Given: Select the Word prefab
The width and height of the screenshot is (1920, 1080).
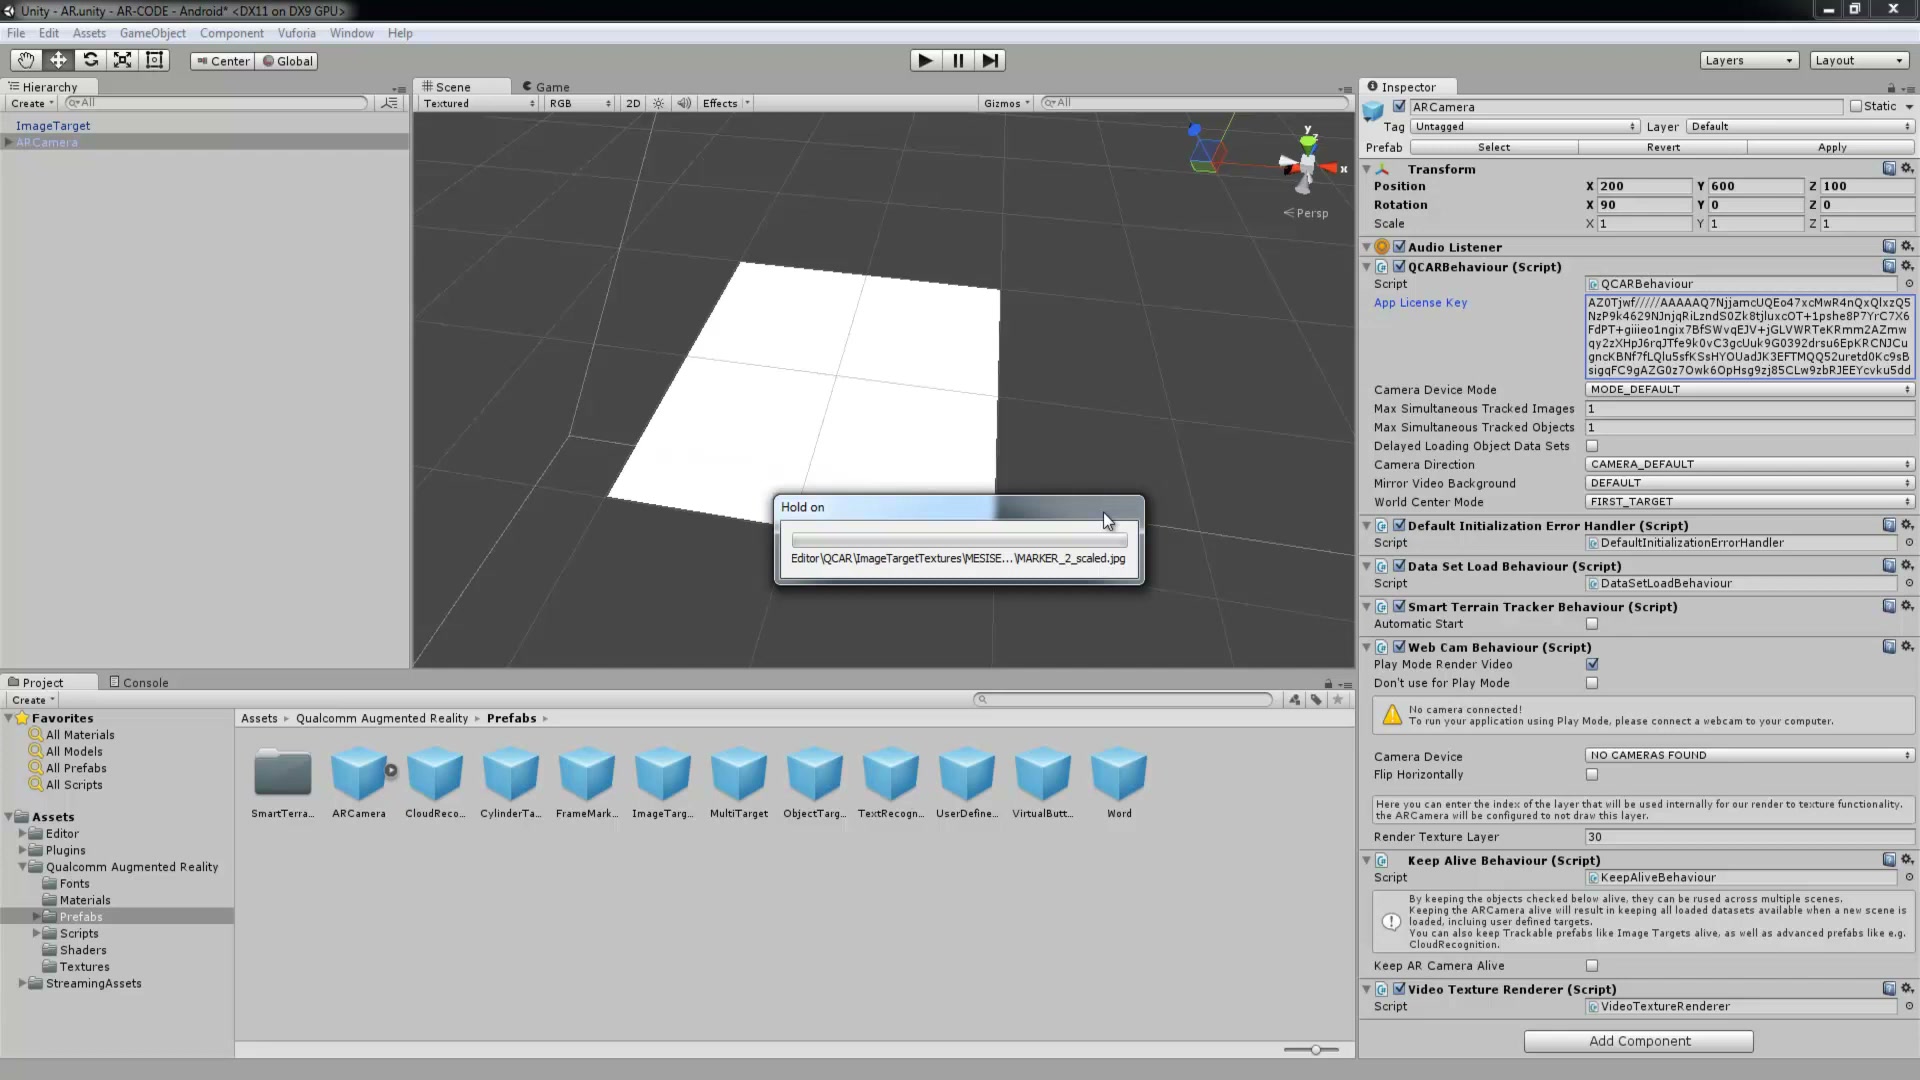Looking at the screenshot, I should (1119, 783).
